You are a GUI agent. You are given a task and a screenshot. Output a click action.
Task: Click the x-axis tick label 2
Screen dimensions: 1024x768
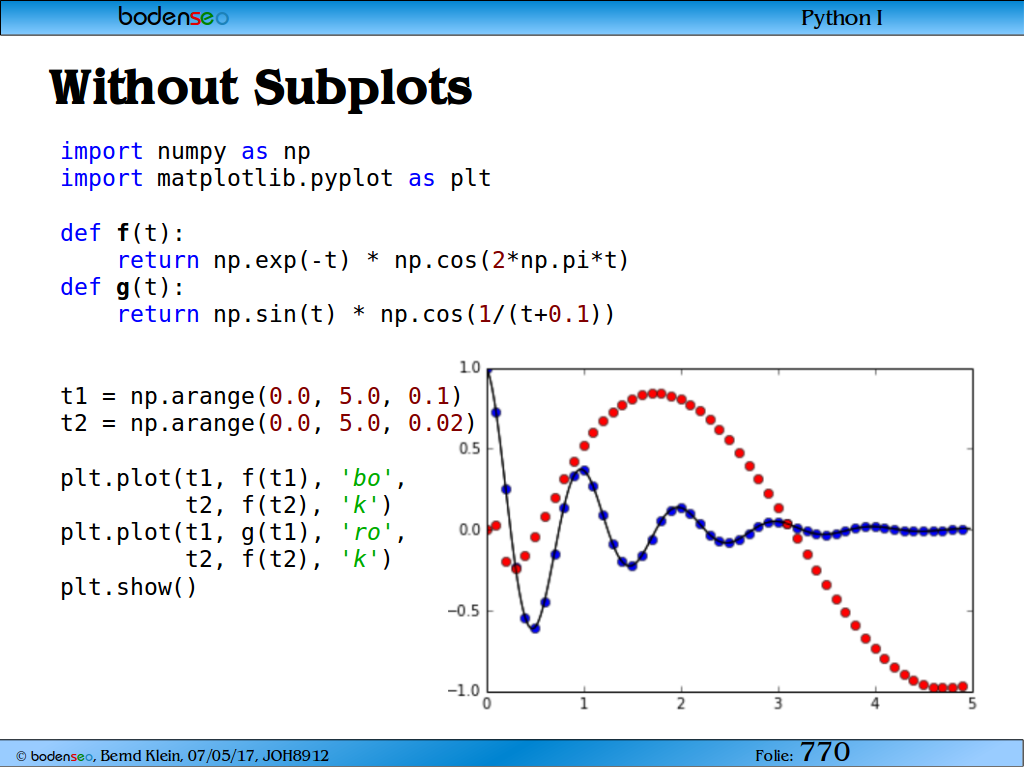681,704
